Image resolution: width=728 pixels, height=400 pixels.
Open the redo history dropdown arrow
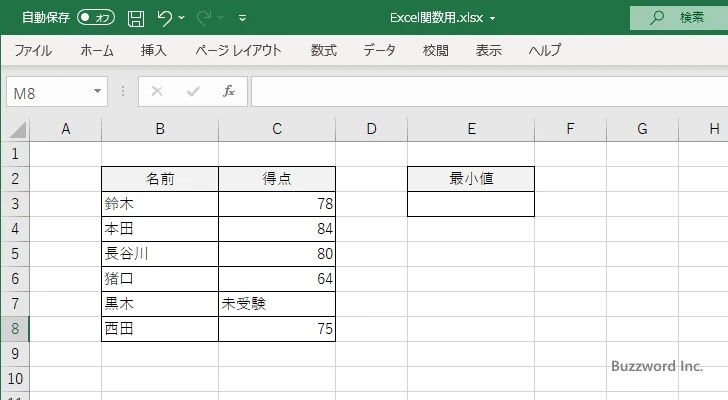click(221, 18)
